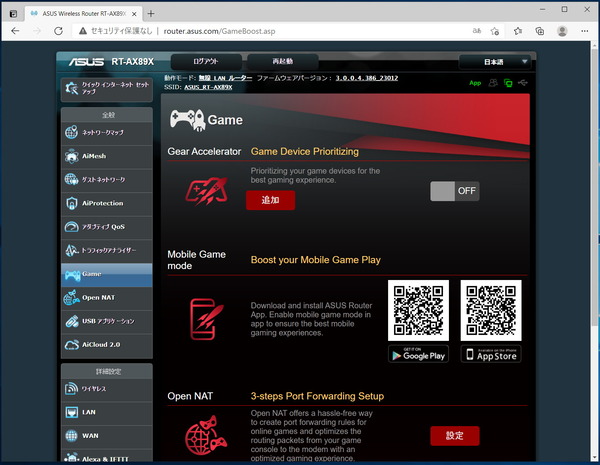Click the USB status icon
Viewport: 600px width, 465px height.
[x=523, y=82]
